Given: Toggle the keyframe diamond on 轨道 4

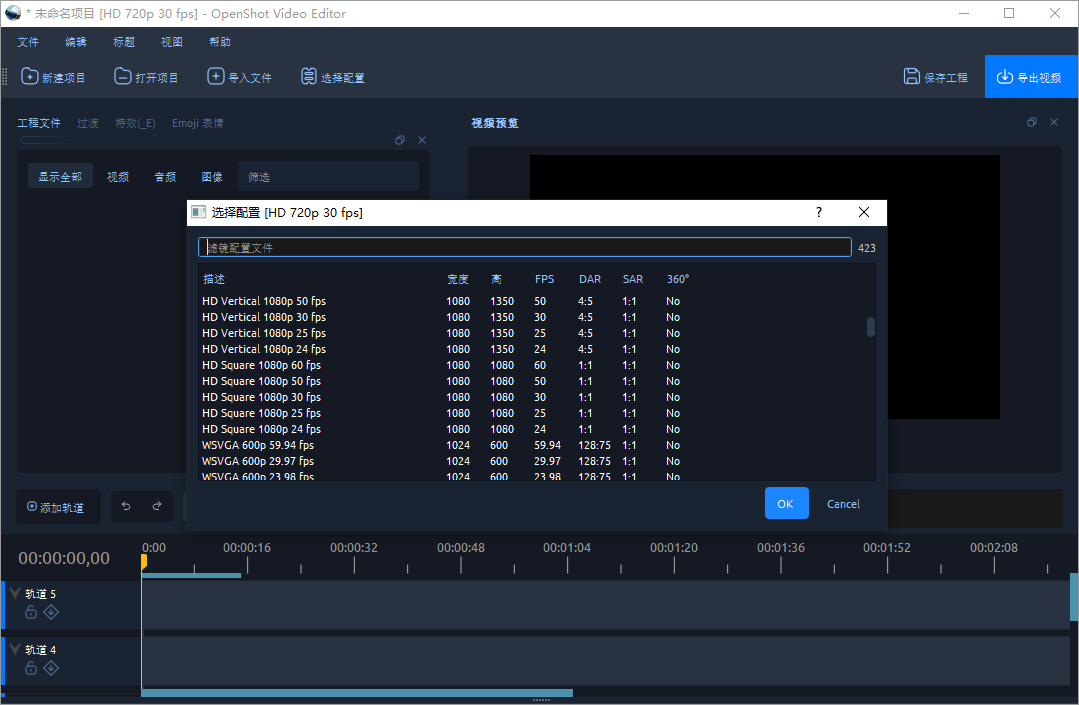Looking at the screenshot, I should (51, 668).
